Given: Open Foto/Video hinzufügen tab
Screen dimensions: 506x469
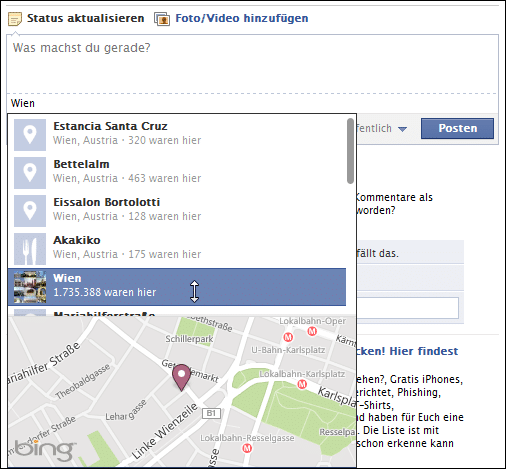Looking at the screenshot, I should click(242, 18).
